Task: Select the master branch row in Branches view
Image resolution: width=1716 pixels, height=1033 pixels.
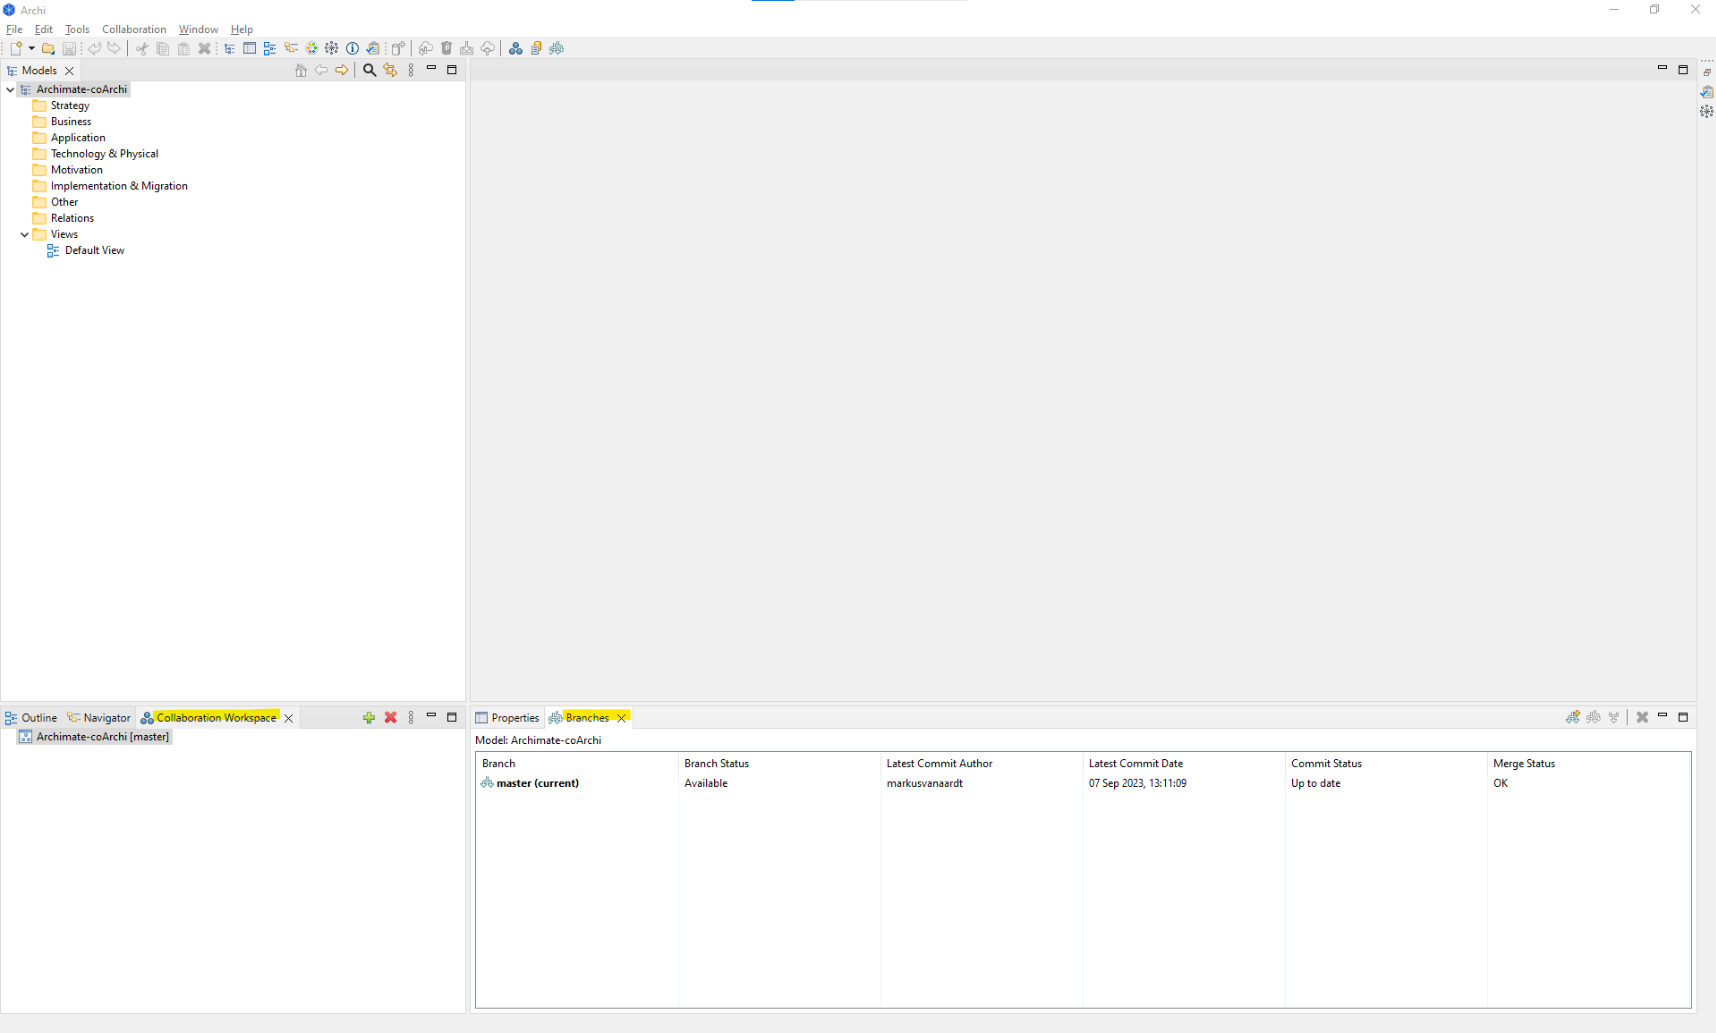Action: [x=537, y=783]
